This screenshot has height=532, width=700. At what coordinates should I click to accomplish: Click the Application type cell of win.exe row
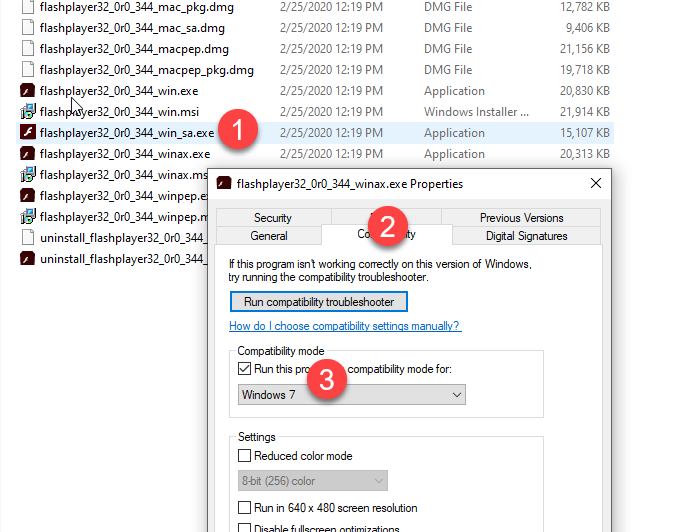click(454, 91)
